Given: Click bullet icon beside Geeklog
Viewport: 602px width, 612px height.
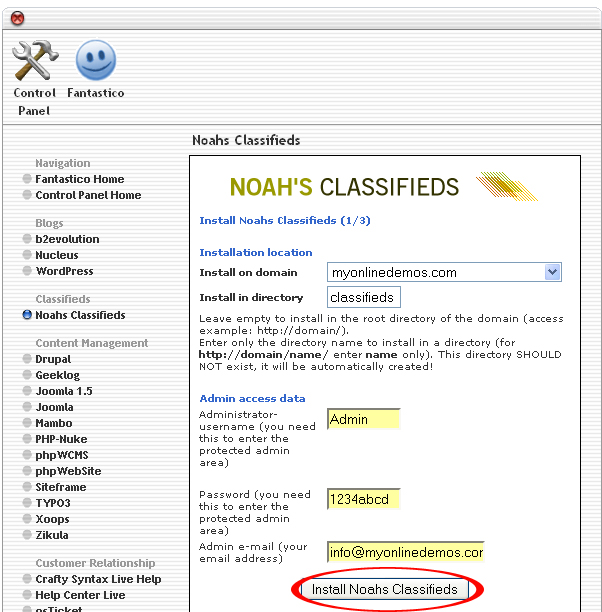Looking at the screenshot, I should pos(27,375).
